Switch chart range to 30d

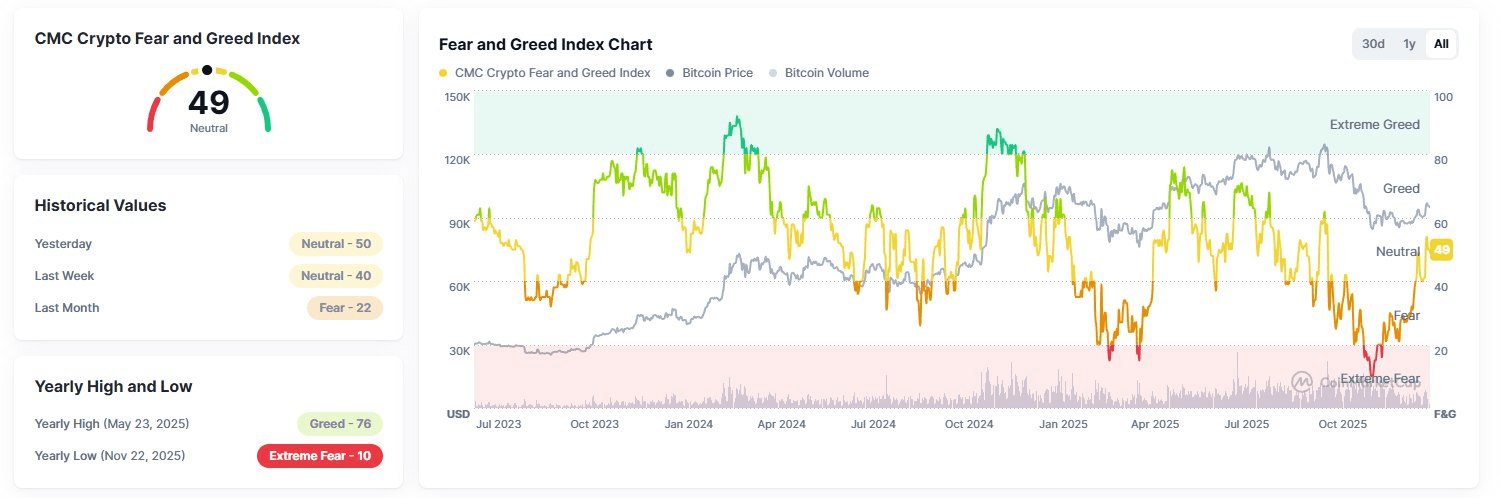tap(1373, 44)
